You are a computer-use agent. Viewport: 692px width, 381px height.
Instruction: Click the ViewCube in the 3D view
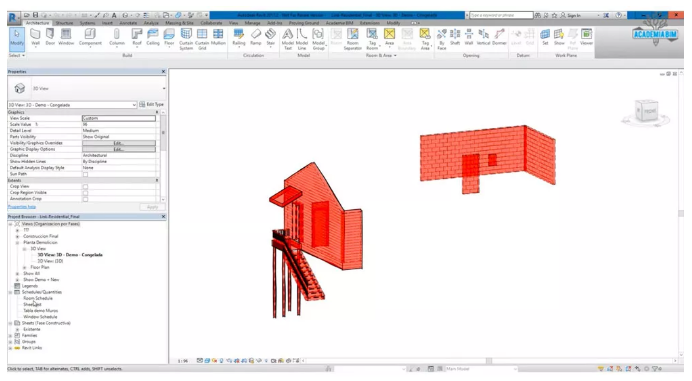coord(647,110)
